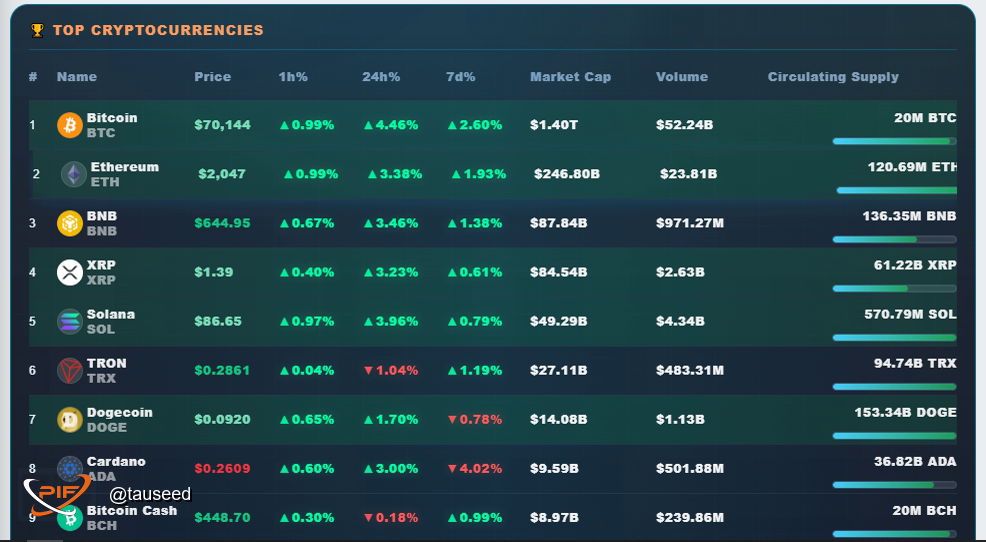Click the XRP coin logo
This screenshot has height=542, width=986.
click(x=70, y=272)
